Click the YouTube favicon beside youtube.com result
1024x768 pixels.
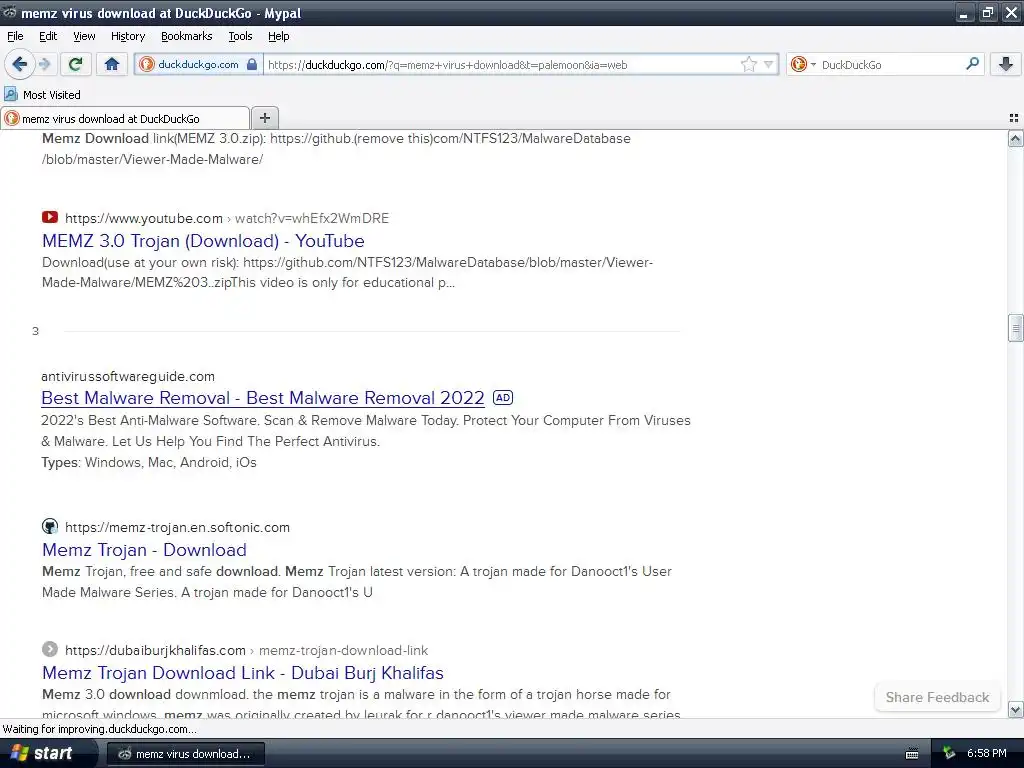[x=50, y=217]
